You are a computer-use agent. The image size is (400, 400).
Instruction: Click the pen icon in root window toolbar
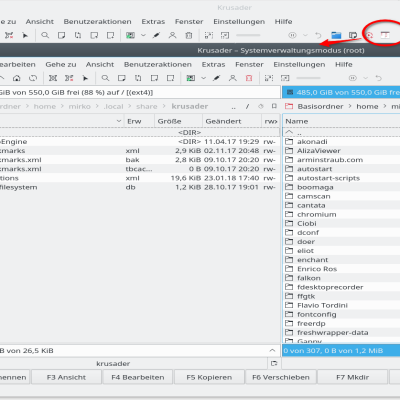coord(217,78)
